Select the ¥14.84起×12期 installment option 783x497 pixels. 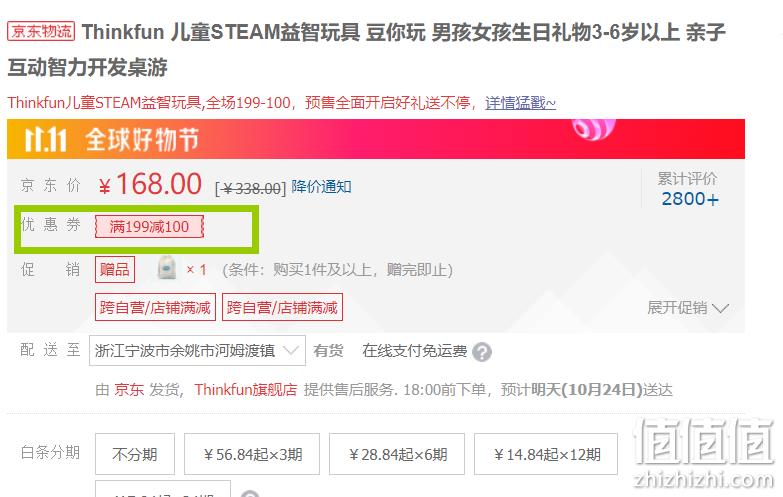[x=546, y=454]
